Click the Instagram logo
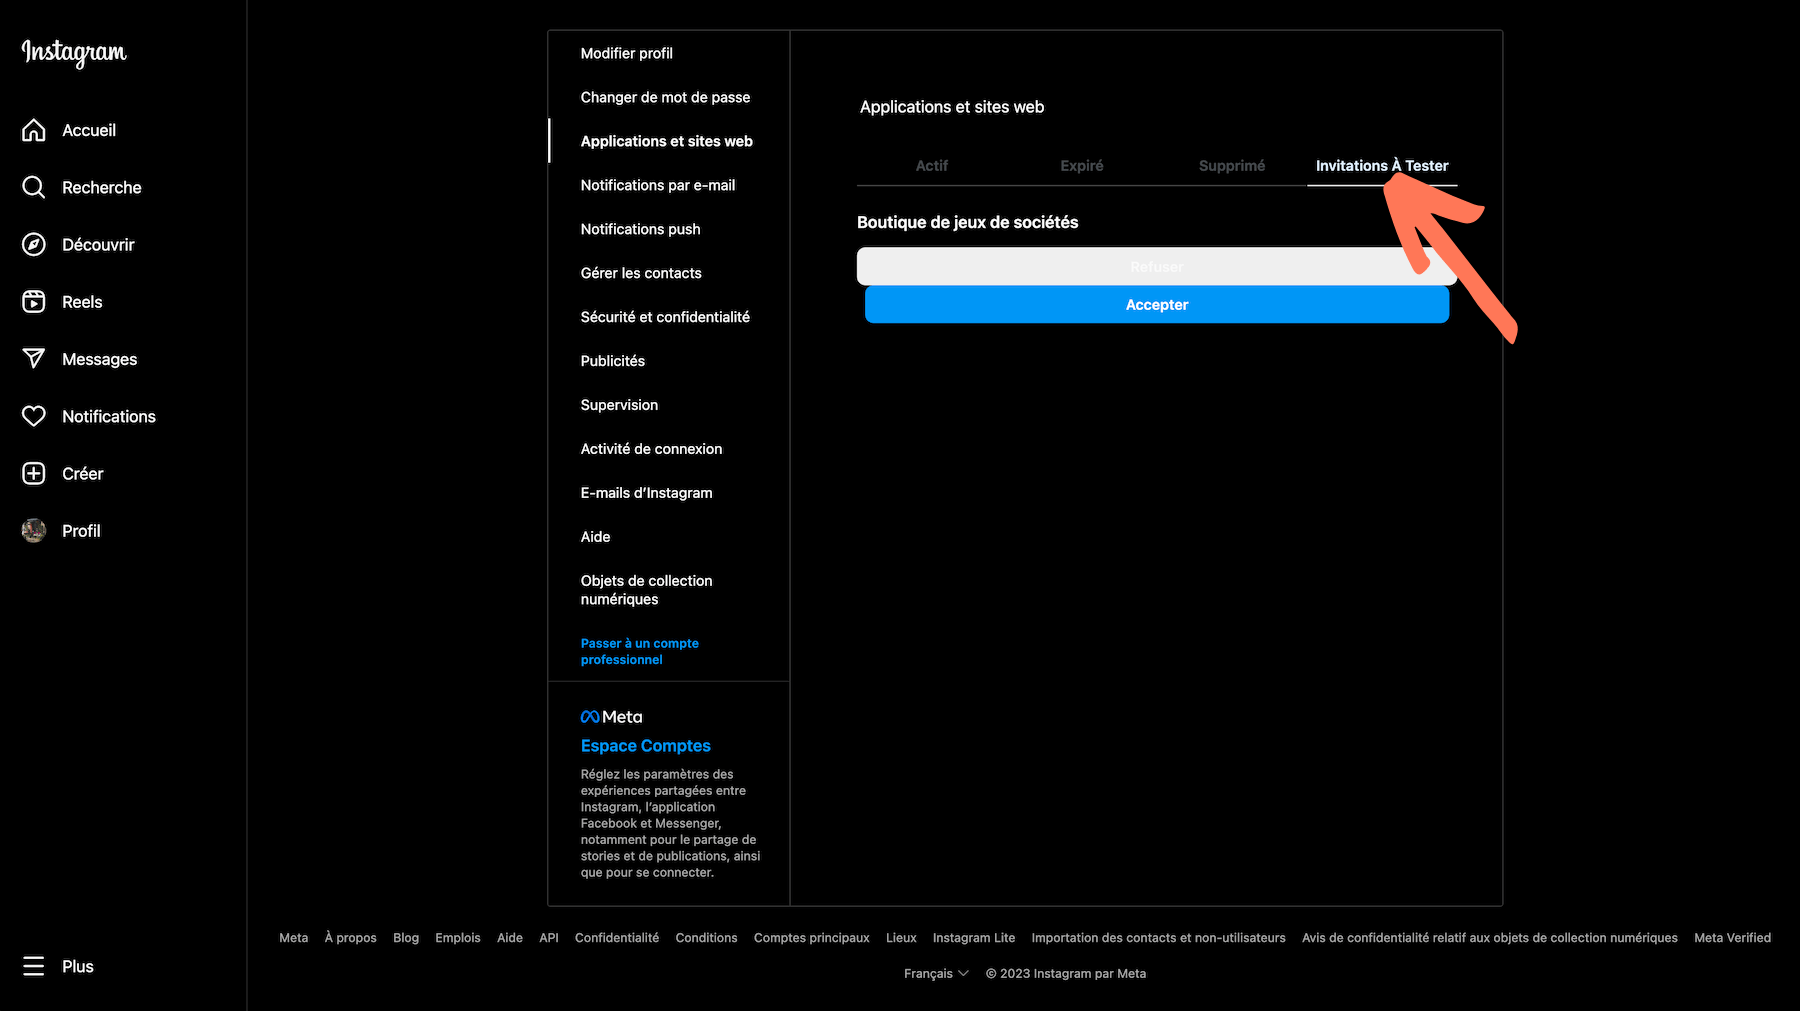 (x=74, y=52)
